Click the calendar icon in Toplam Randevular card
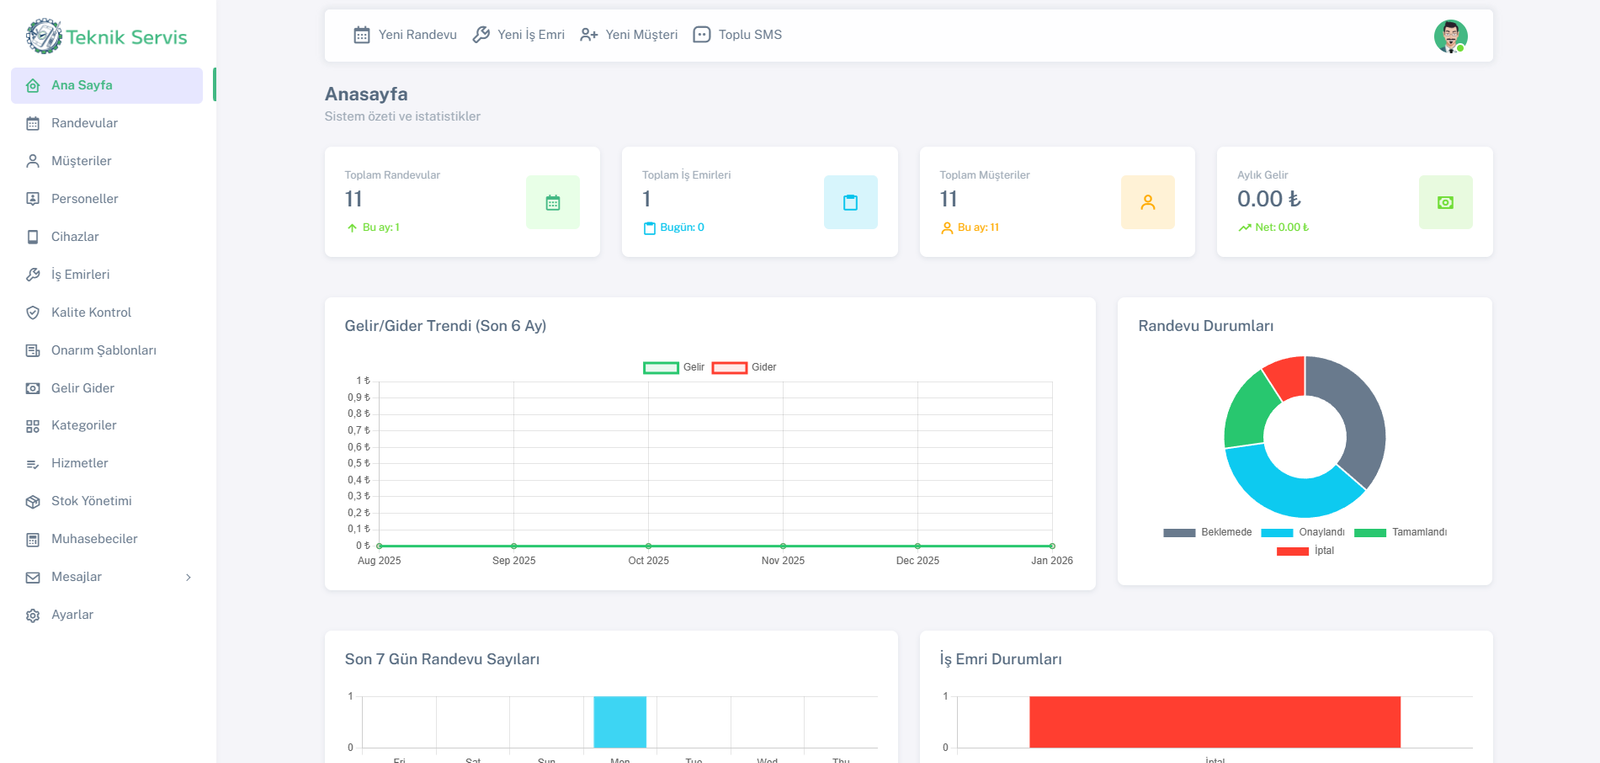Image resolution: width=1600 pixels, height=763 pixels. tap(552, 202)
